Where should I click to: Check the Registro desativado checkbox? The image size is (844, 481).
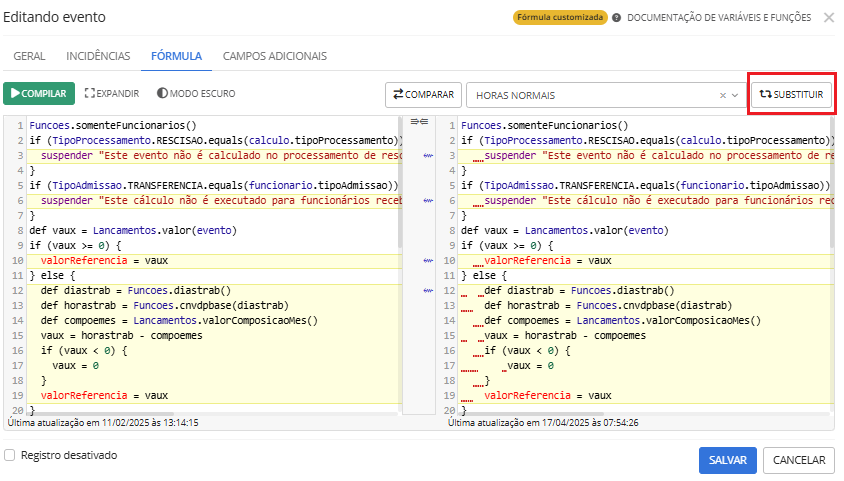(x=10, y=455)
